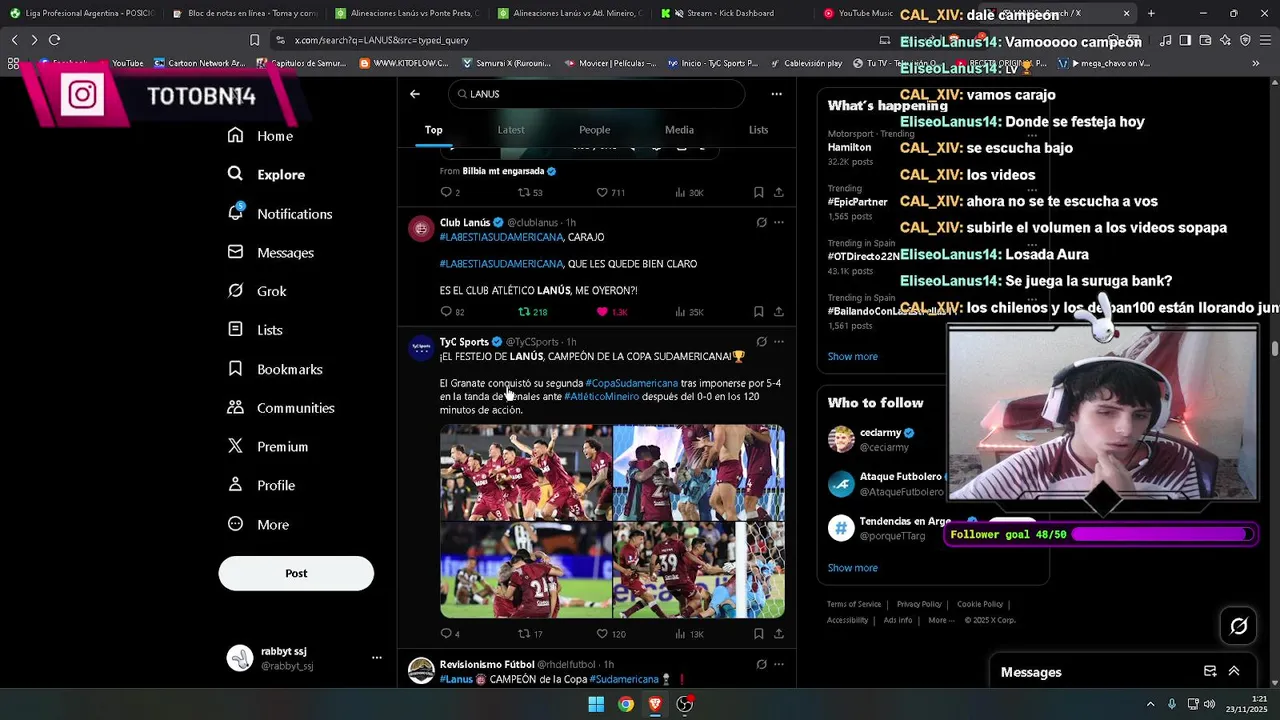Viewport: 1280px width, 720px height.
Task: Click Grok icon on Revisionismo Fútbol tweet
Action: (761, 664)
